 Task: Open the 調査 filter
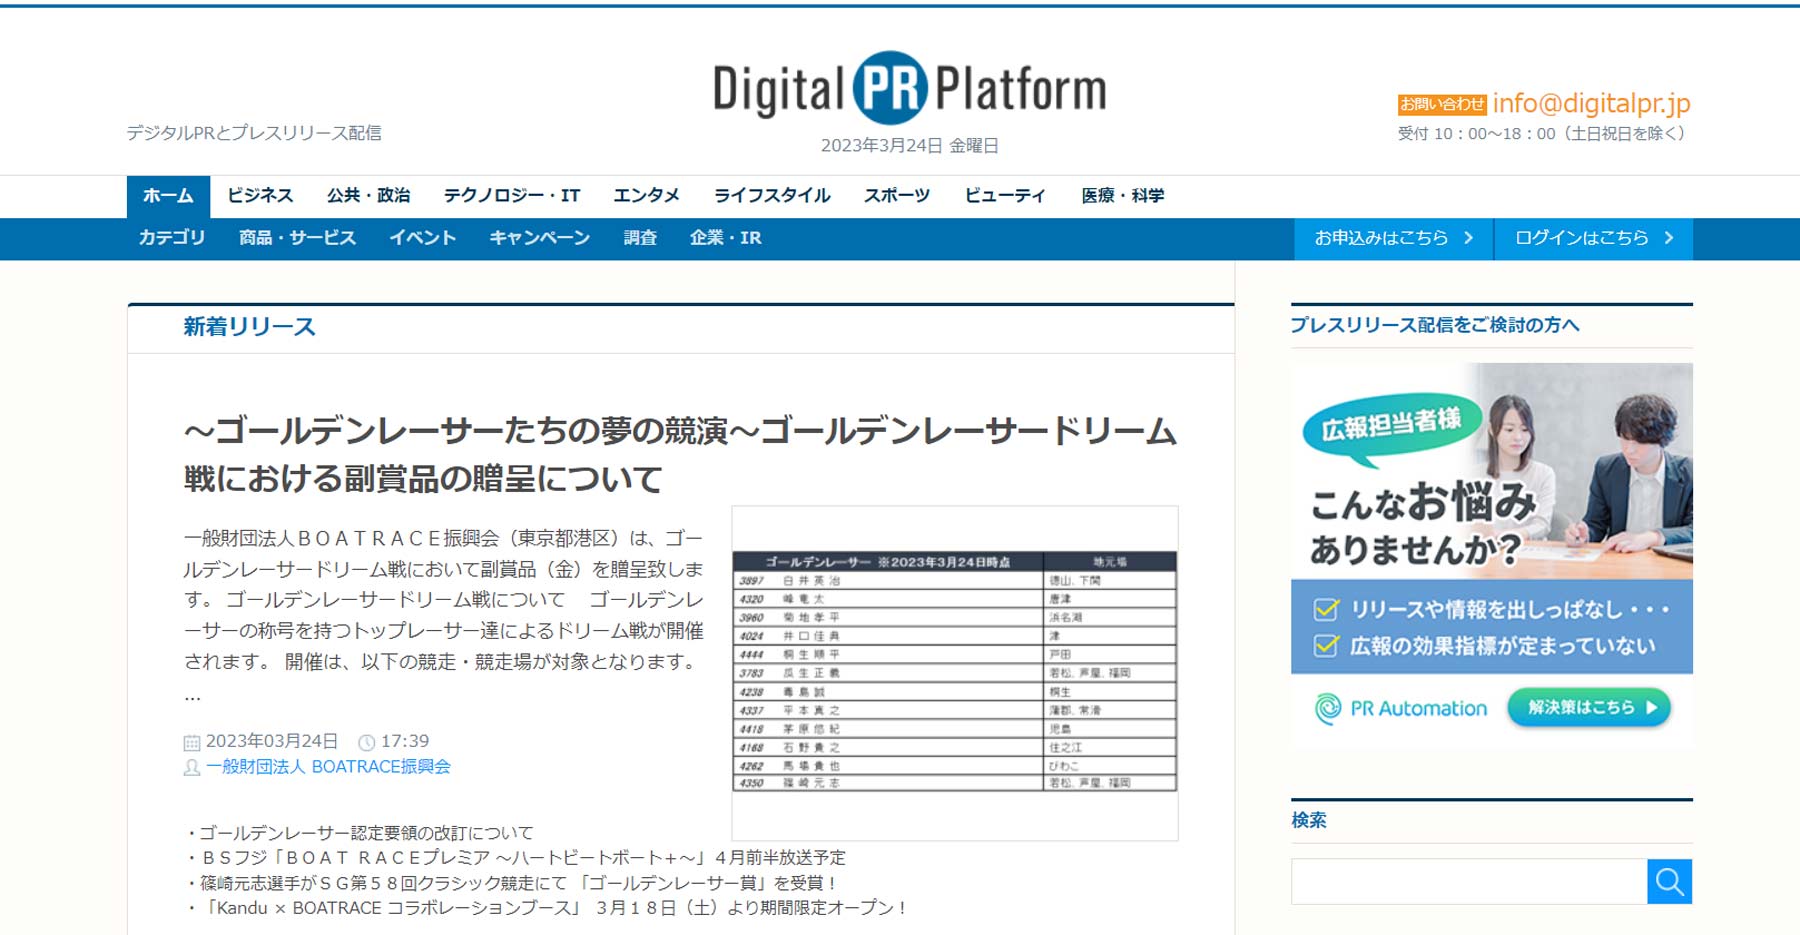click(640, 238)
